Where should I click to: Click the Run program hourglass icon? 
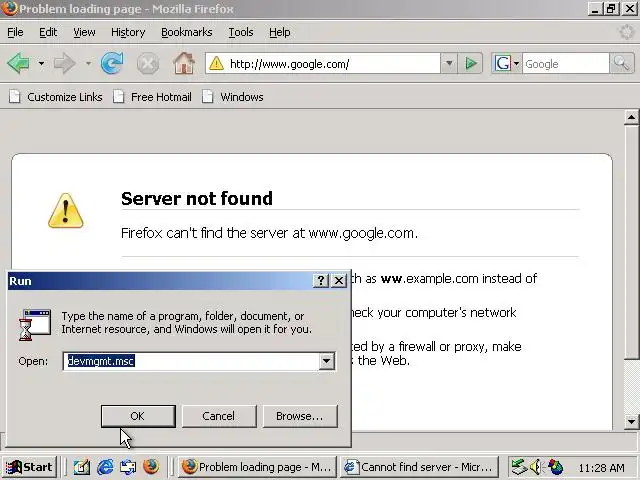click(x=35, y=325)
